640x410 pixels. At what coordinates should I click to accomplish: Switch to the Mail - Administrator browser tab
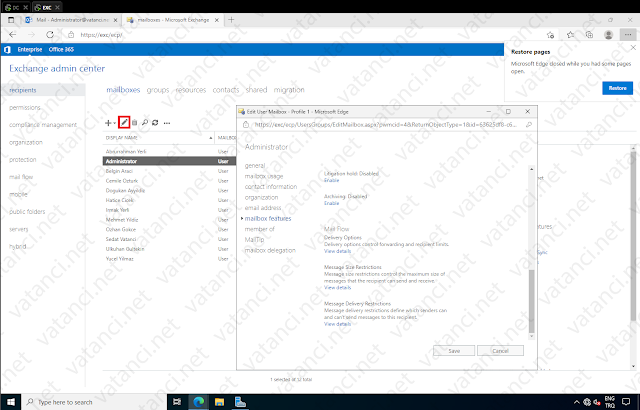71,20
